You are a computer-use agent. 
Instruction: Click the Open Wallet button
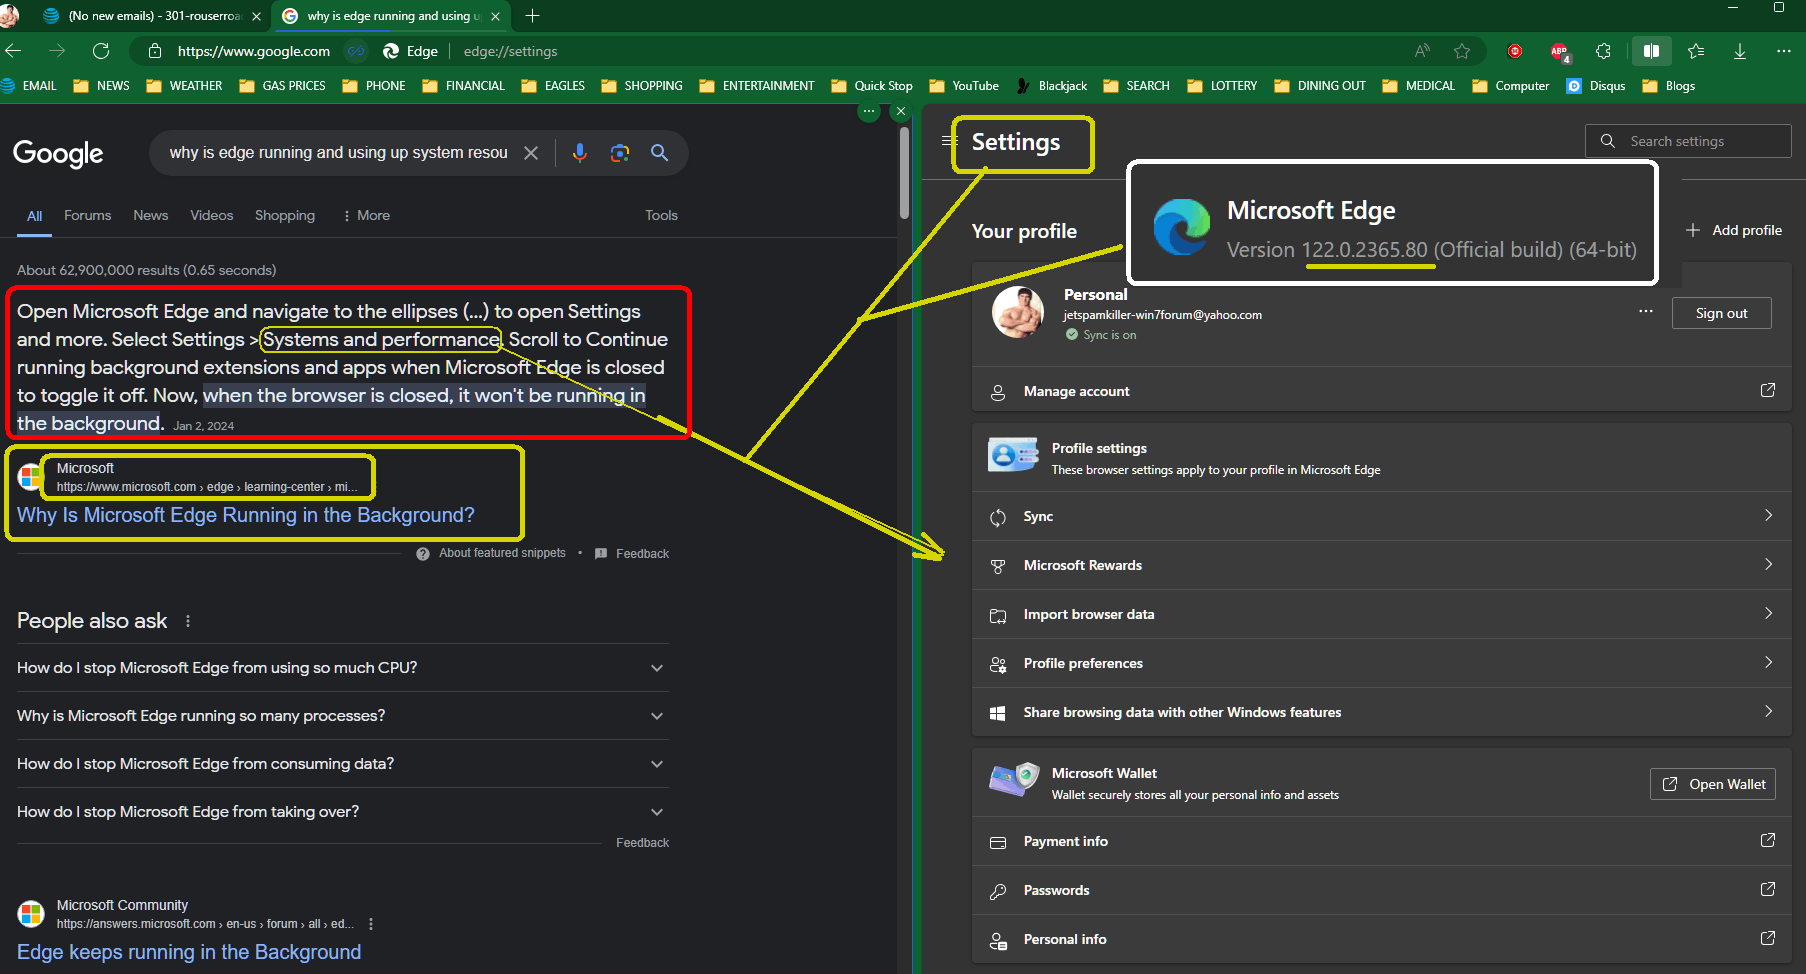[1713, 784]
